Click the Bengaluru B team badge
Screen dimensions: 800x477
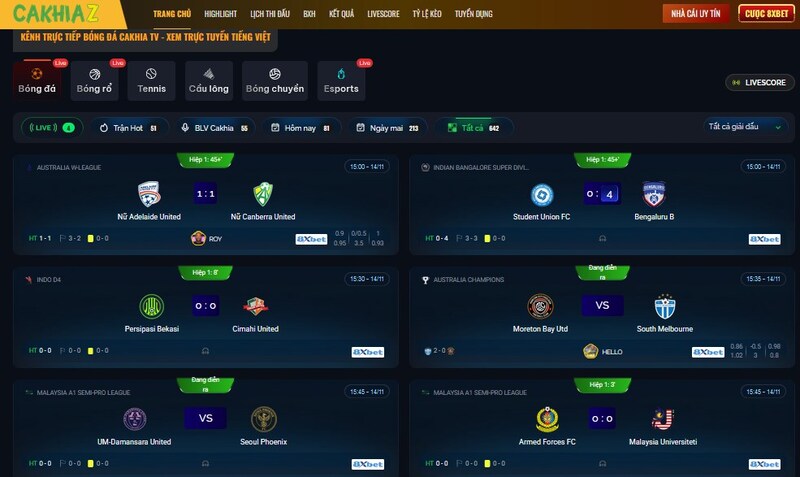(x=654, y=194)
